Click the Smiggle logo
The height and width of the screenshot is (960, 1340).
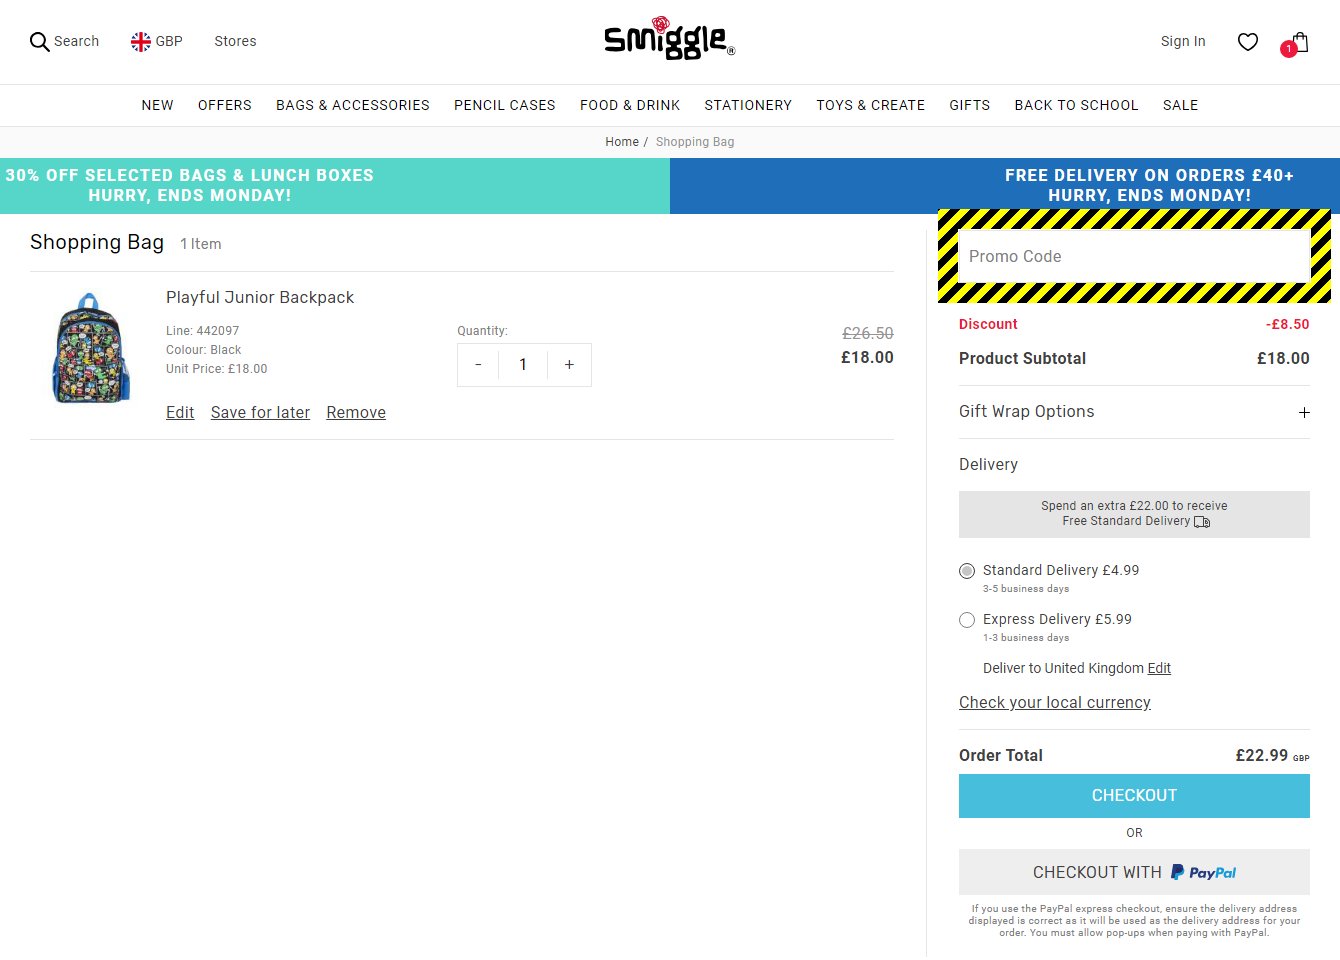click(669, 38)
